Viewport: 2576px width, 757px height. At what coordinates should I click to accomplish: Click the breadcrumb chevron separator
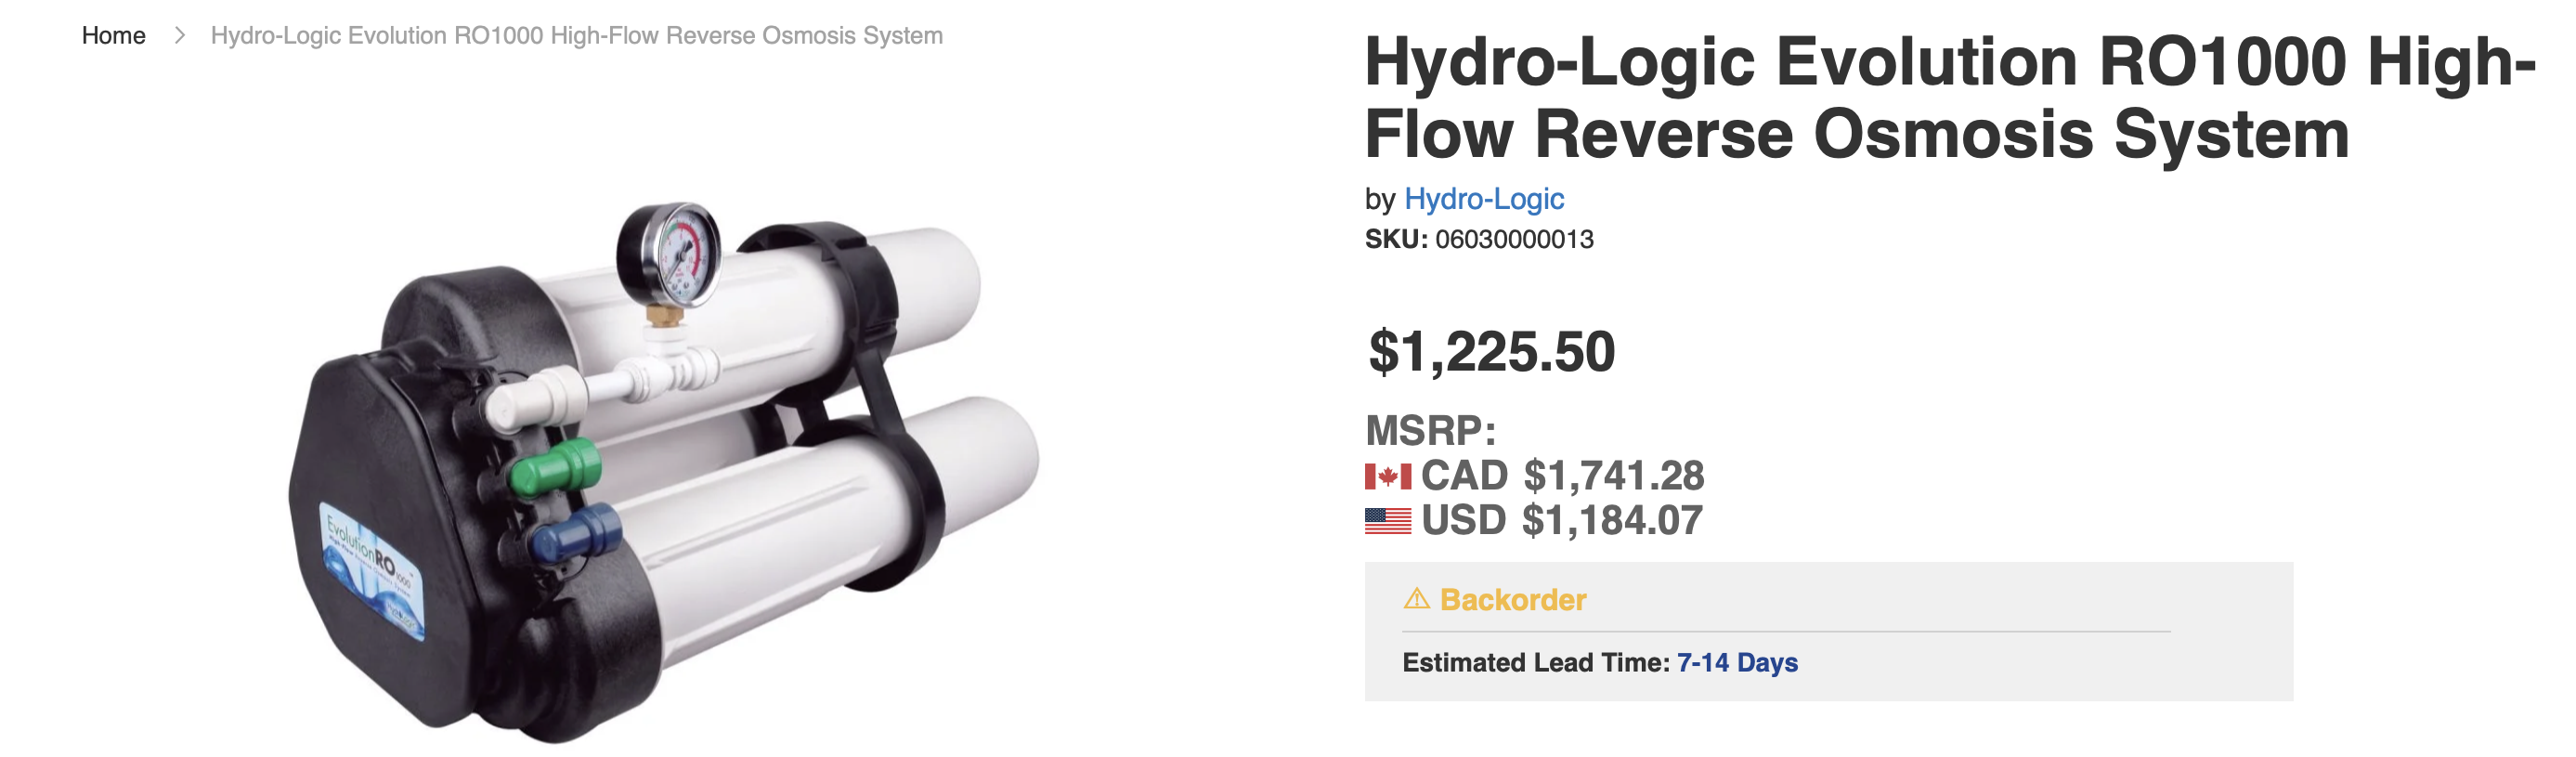click(180, 36)
